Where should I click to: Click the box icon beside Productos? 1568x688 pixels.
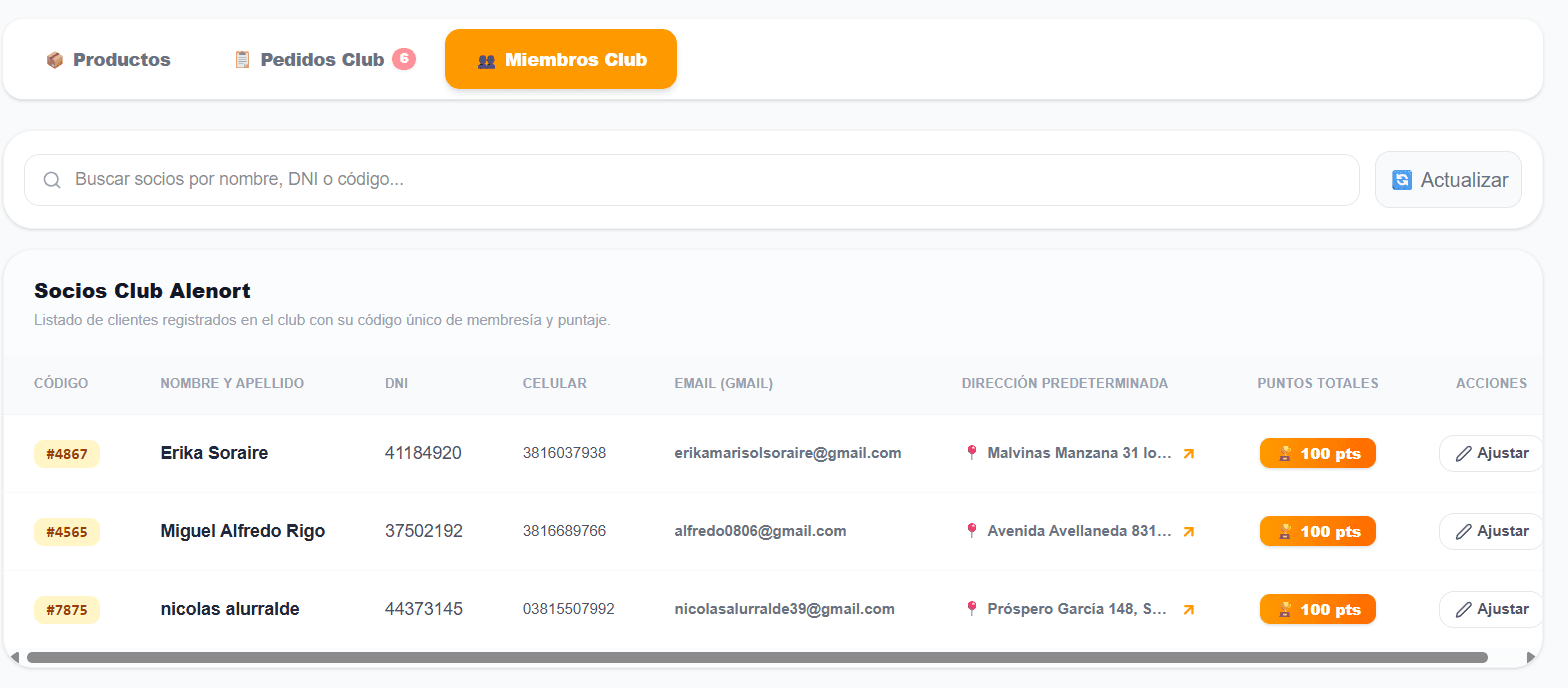(x=55, y=60)
